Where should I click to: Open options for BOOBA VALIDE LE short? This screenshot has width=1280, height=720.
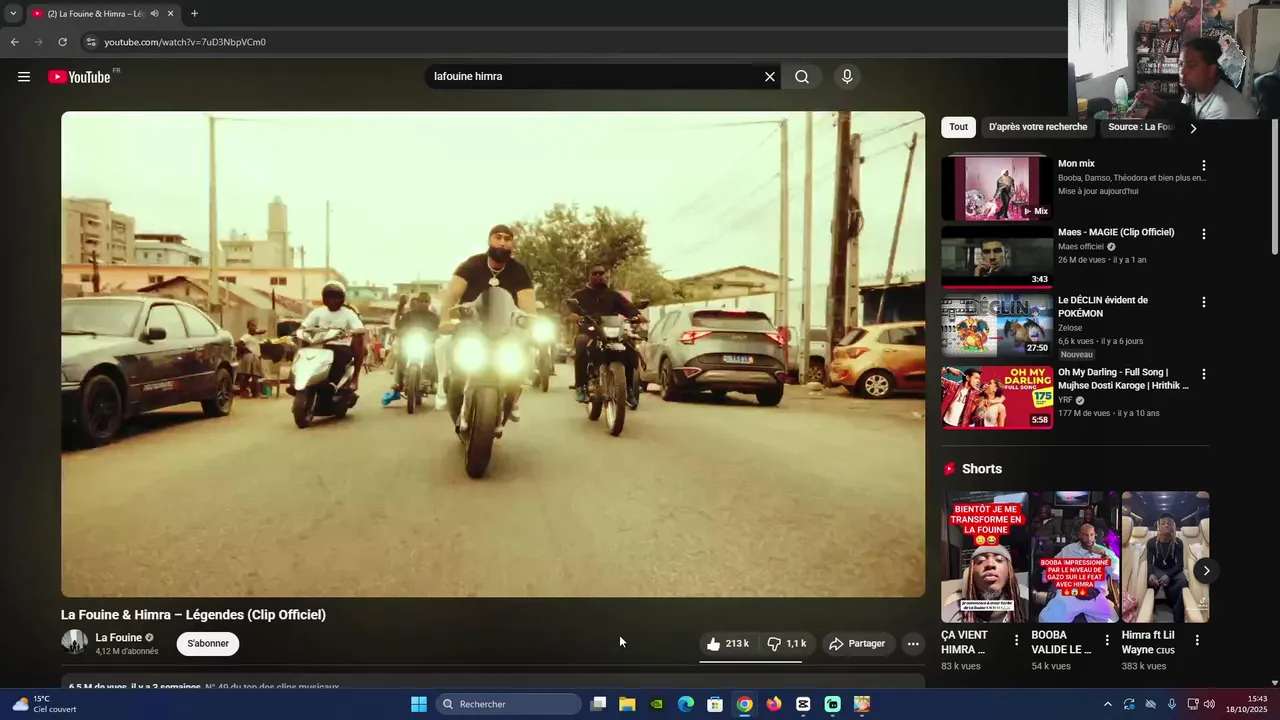(1107, 640)
